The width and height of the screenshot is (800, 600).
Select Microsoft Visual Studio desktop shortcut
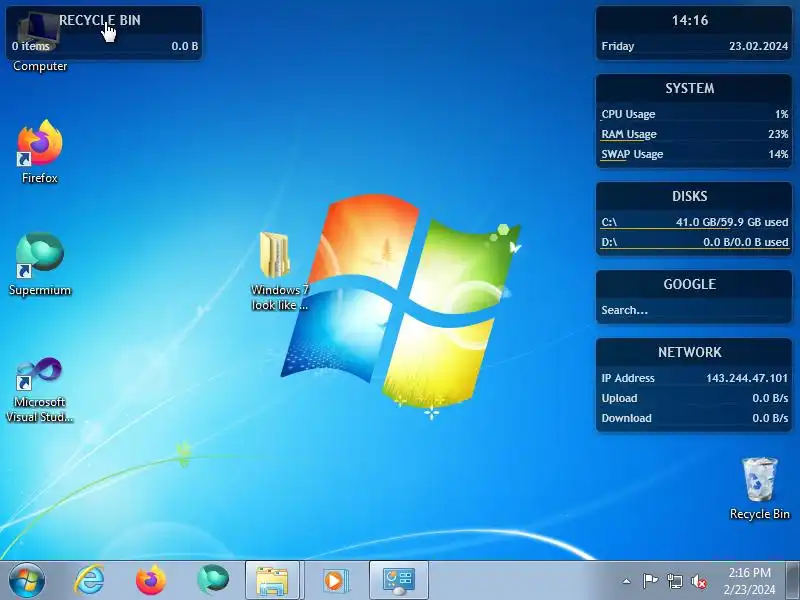(40, 390)
